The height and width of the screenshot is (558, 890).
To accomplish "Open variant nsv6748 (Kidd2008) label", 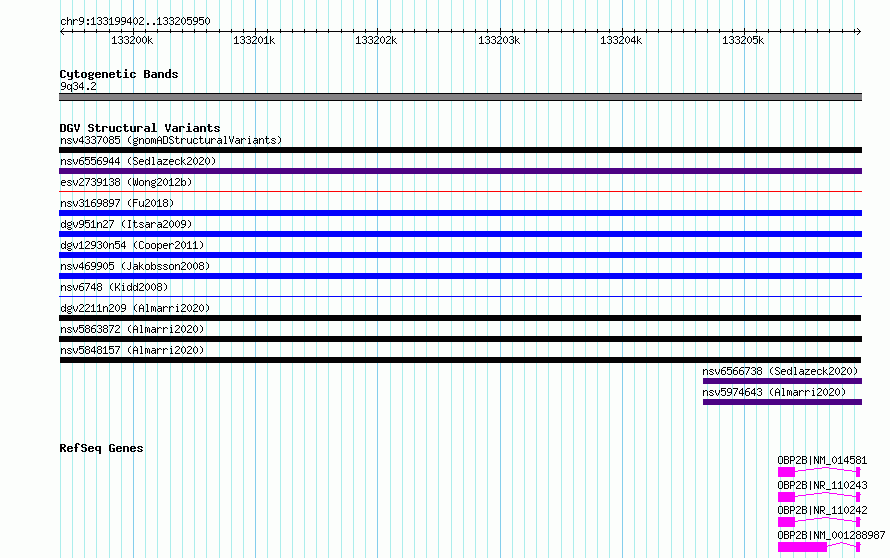I will pos(114,287).
